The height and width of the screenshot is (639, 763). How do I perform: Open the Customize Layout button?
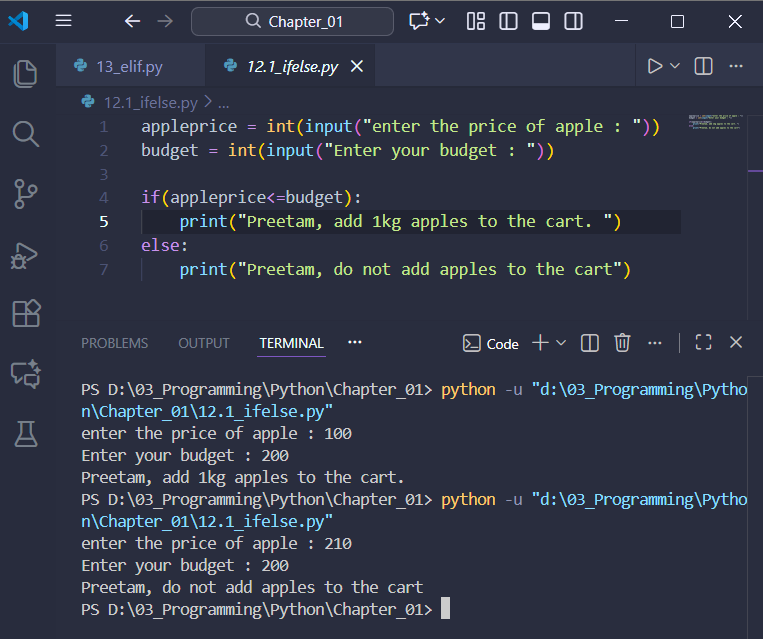(475, 21)
